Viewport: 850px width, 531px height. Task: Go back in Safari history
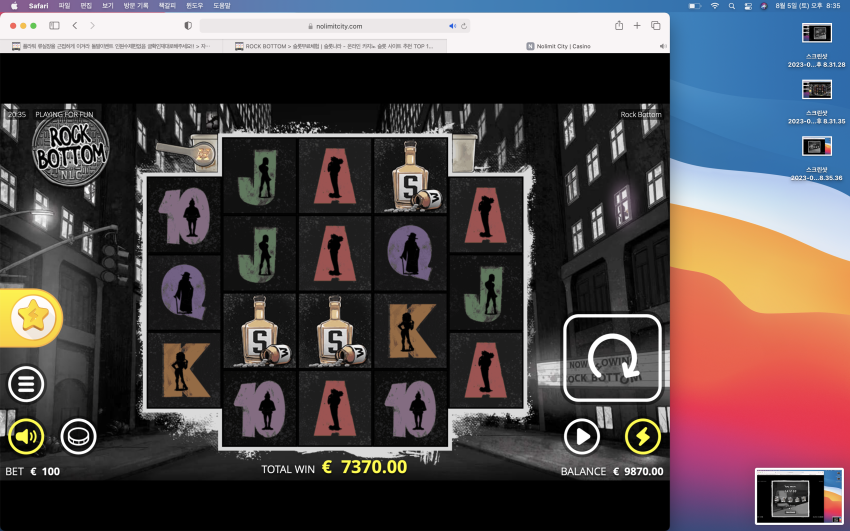tap(75, 25)
